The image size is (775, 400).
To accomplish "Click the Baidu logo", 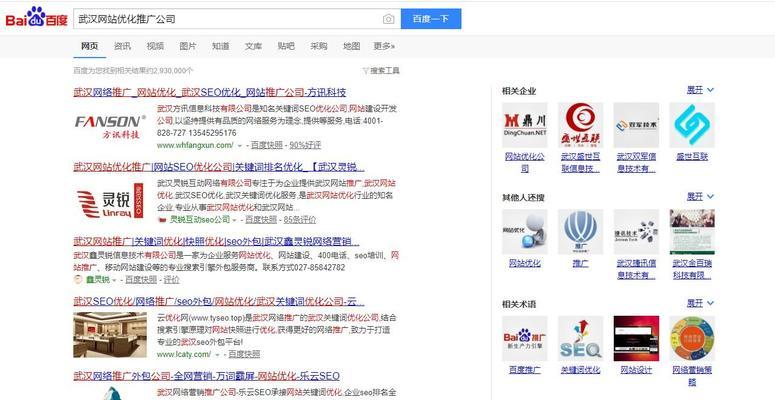I will pos(37,18).
